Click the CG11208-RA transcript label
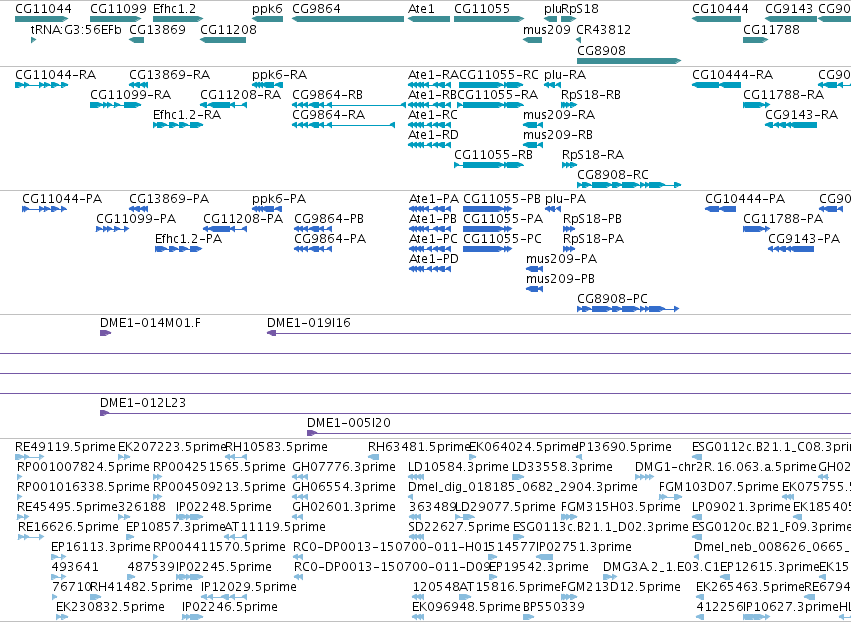This screenshot has height=622, width=851. click(240, 94)
